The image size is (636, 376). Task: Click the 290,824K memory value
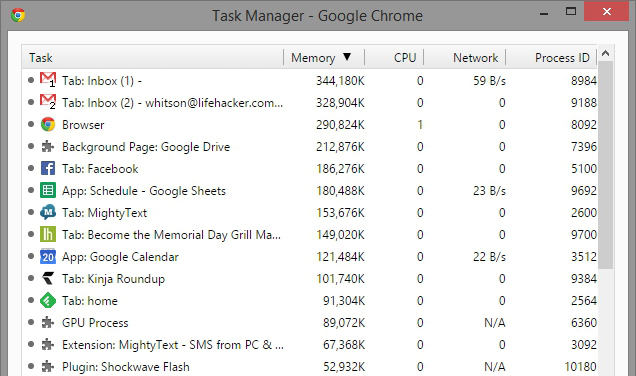click(x=340, y=125)
